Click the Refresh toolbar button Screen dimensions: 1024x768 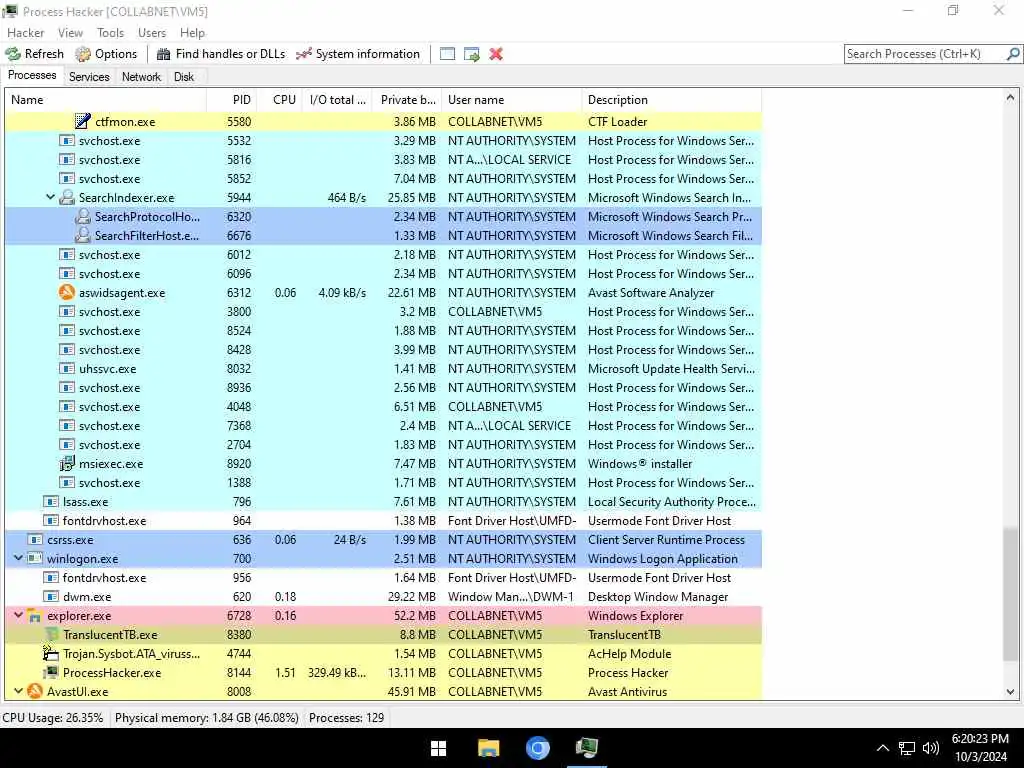[35, 54]
